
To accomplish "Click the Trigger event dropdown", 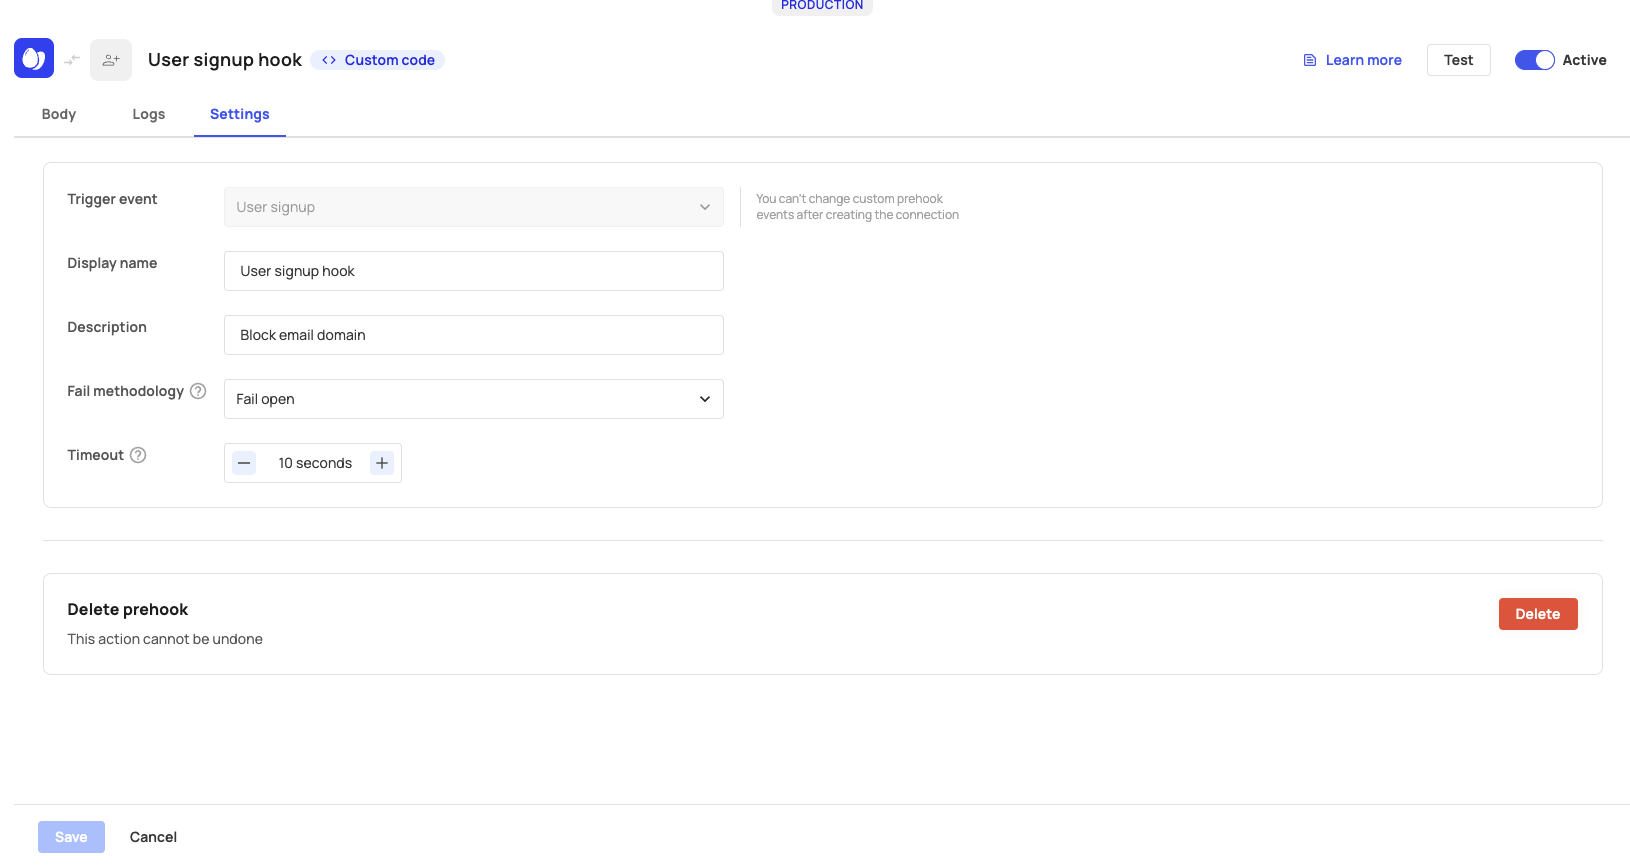I will coord(473,207).
